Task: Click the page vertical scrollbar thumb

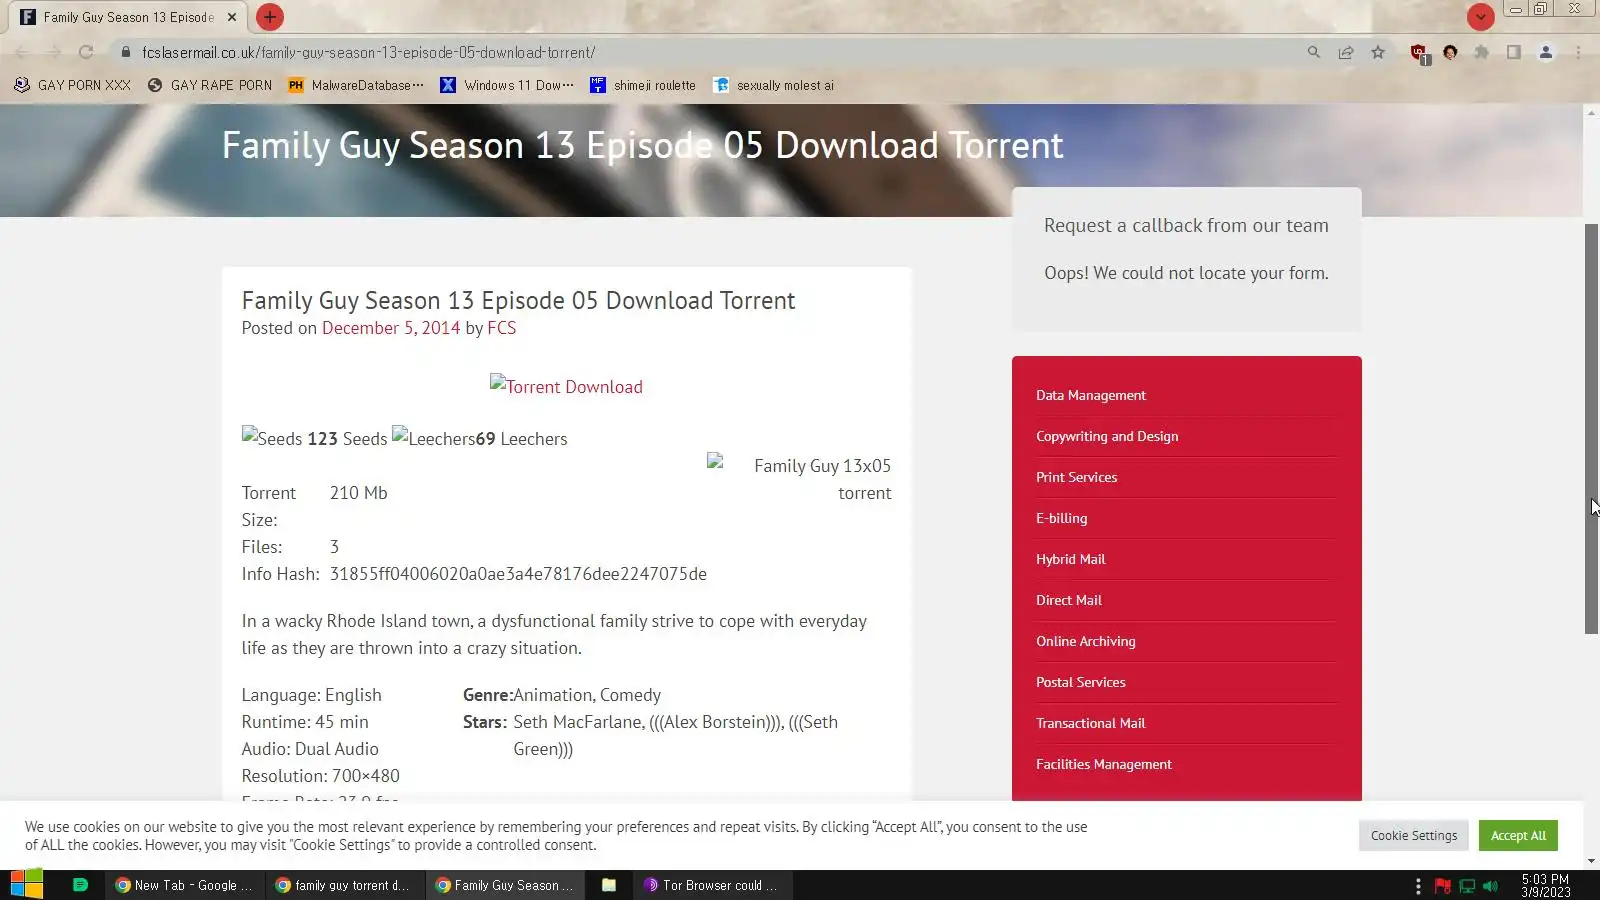Action: click(x=1591, y=428)
